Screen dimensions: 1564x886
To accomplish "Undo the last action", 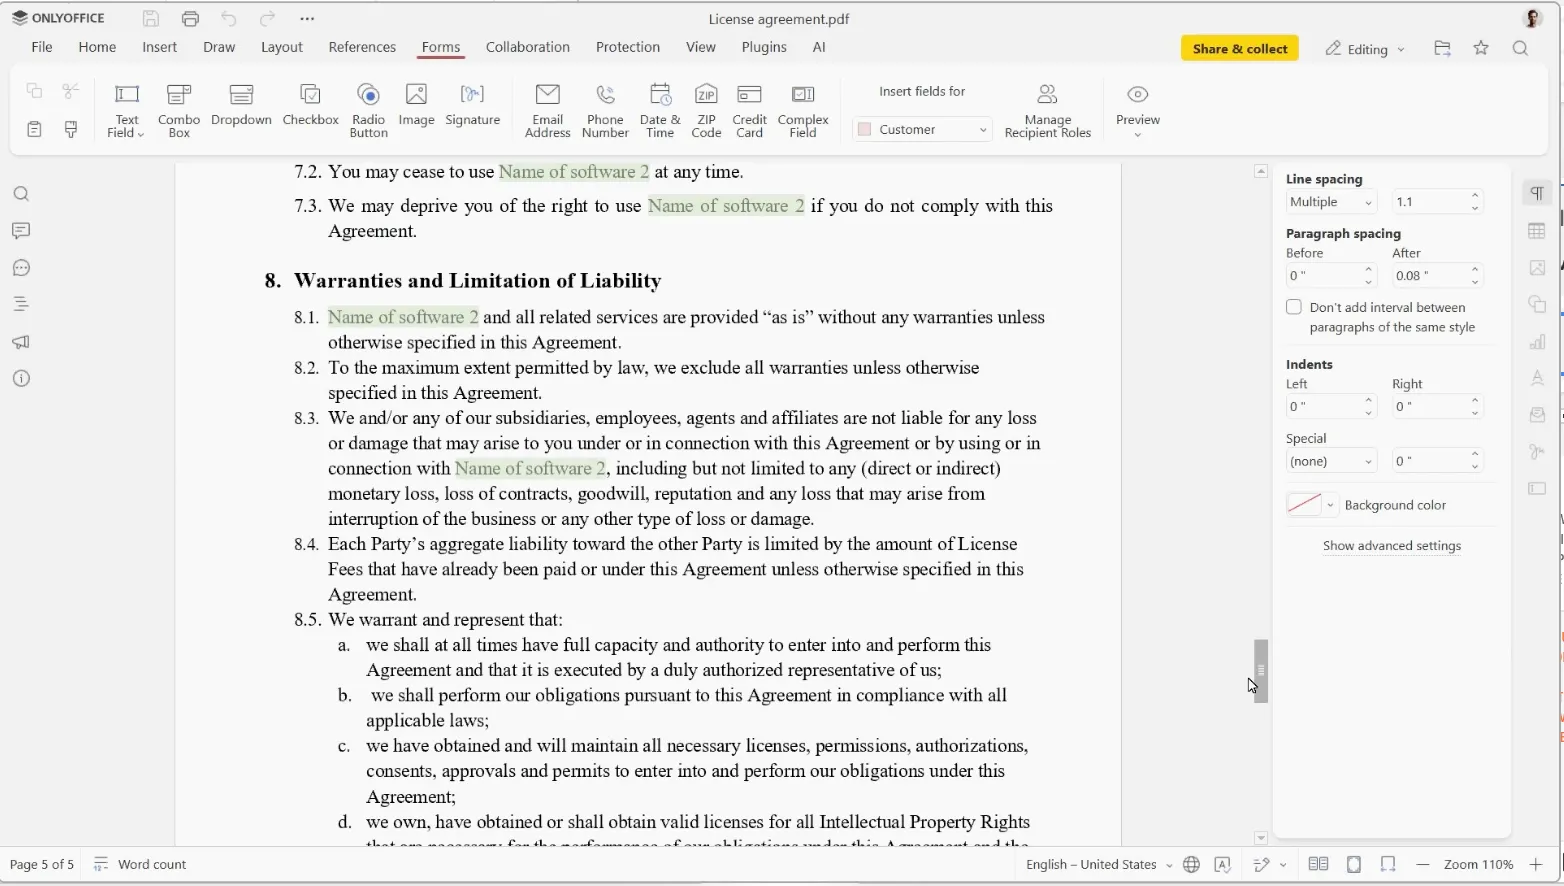I will click(x=229, y=19).
